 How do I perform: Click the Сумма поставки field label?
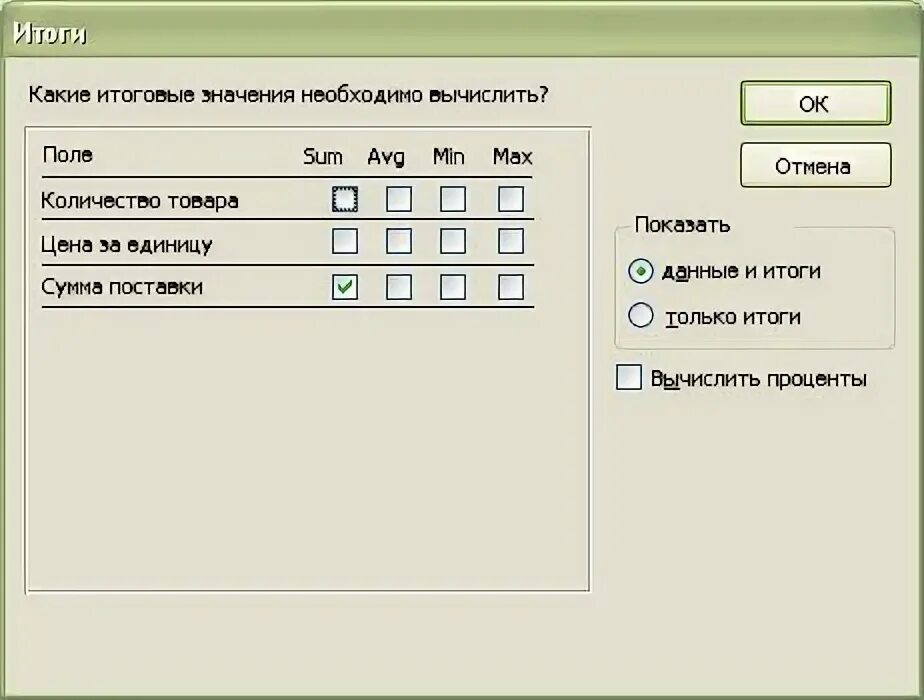point(122,287)
